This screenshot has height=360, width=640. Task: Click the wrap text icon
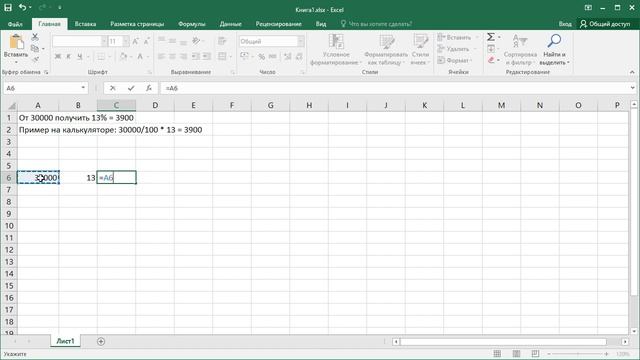tap(222, 41)
